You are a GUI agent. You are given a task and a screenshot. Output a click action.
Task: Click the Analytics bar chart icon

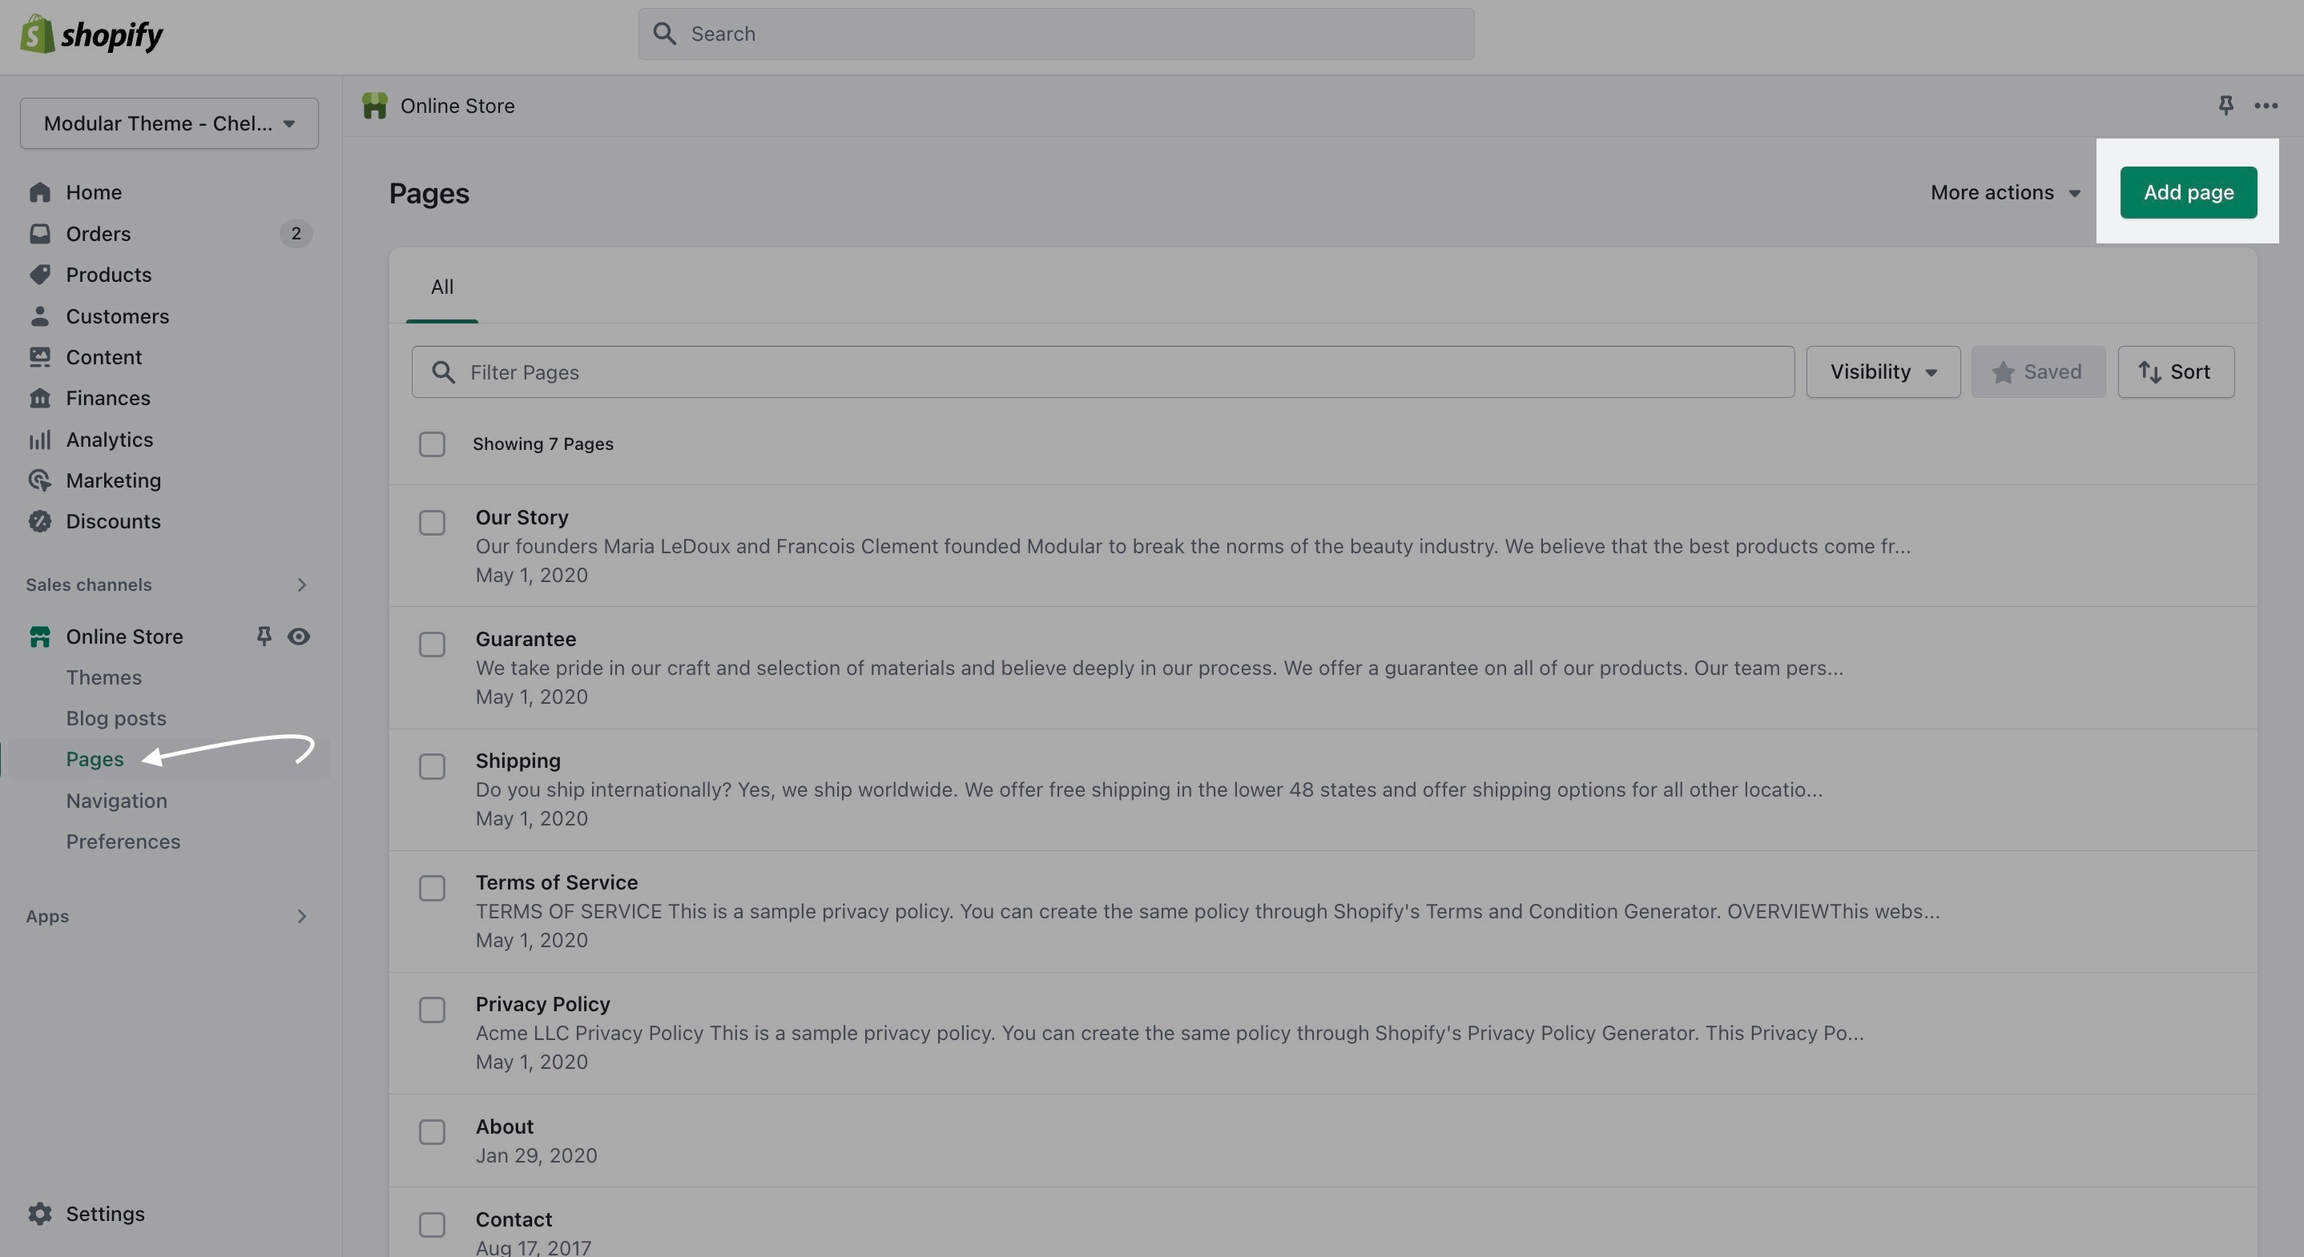[x=40, y=439]
